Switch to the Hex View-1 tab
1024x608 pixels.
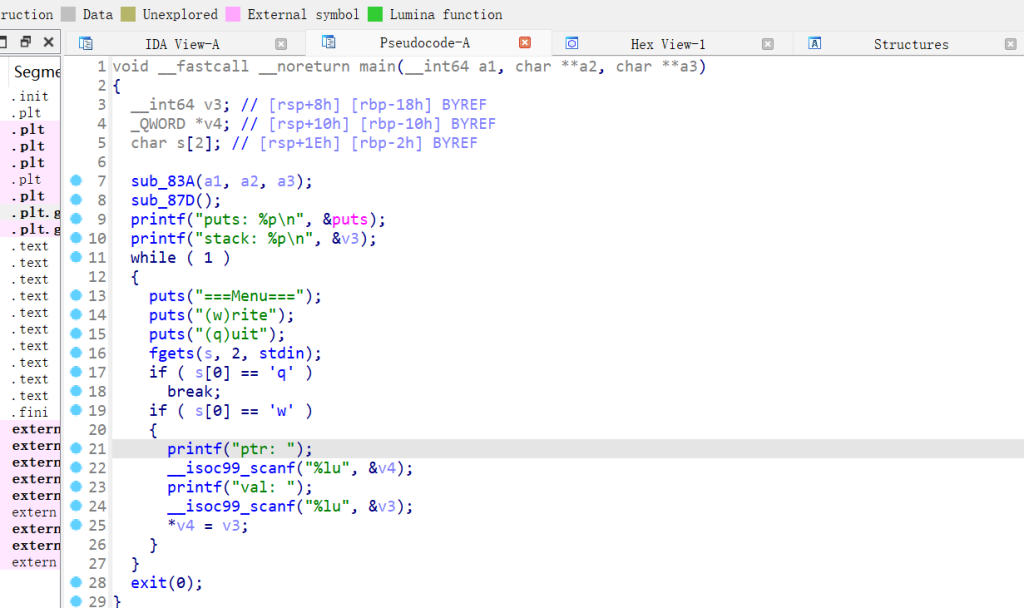point(667,44)
